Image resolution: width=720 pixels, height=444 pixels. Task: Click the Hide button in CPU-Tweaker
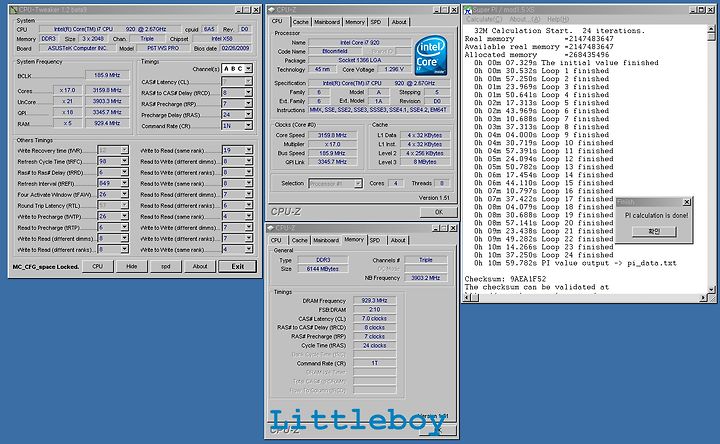pos(132,266)
